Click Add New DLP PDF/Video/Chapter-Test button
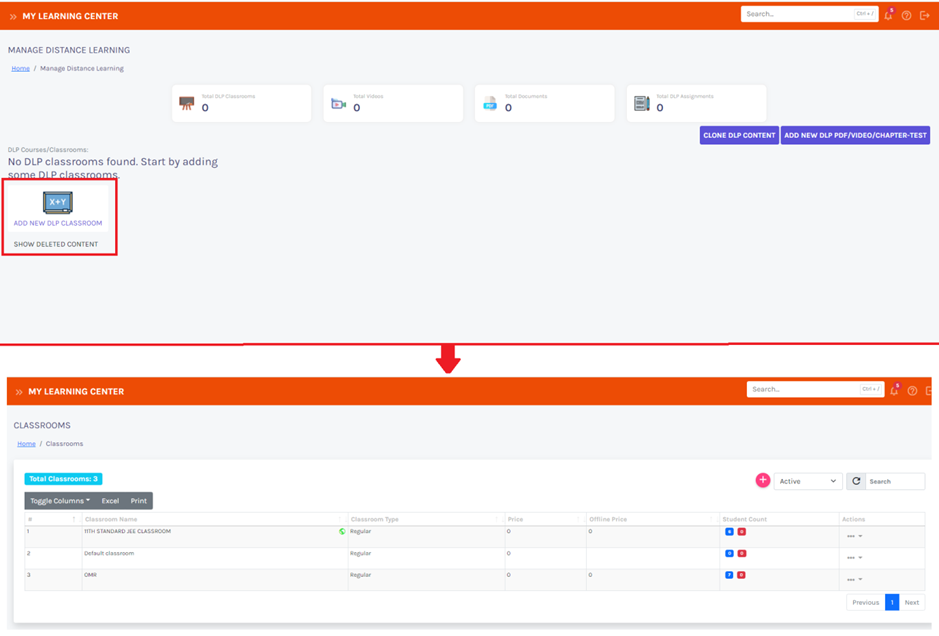 click(855, 135)
